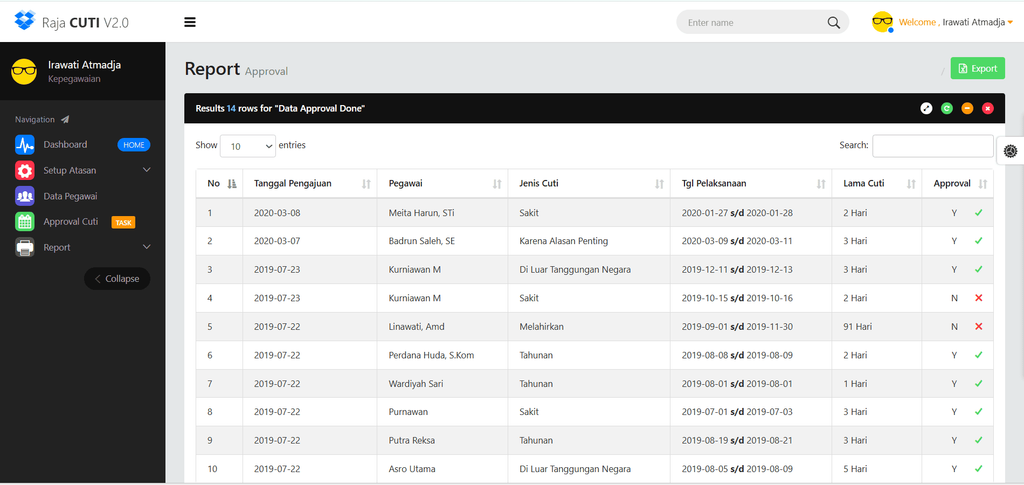
Task: Open the Welcome Irawati Atmadja user dropdown
Action: 955,22
